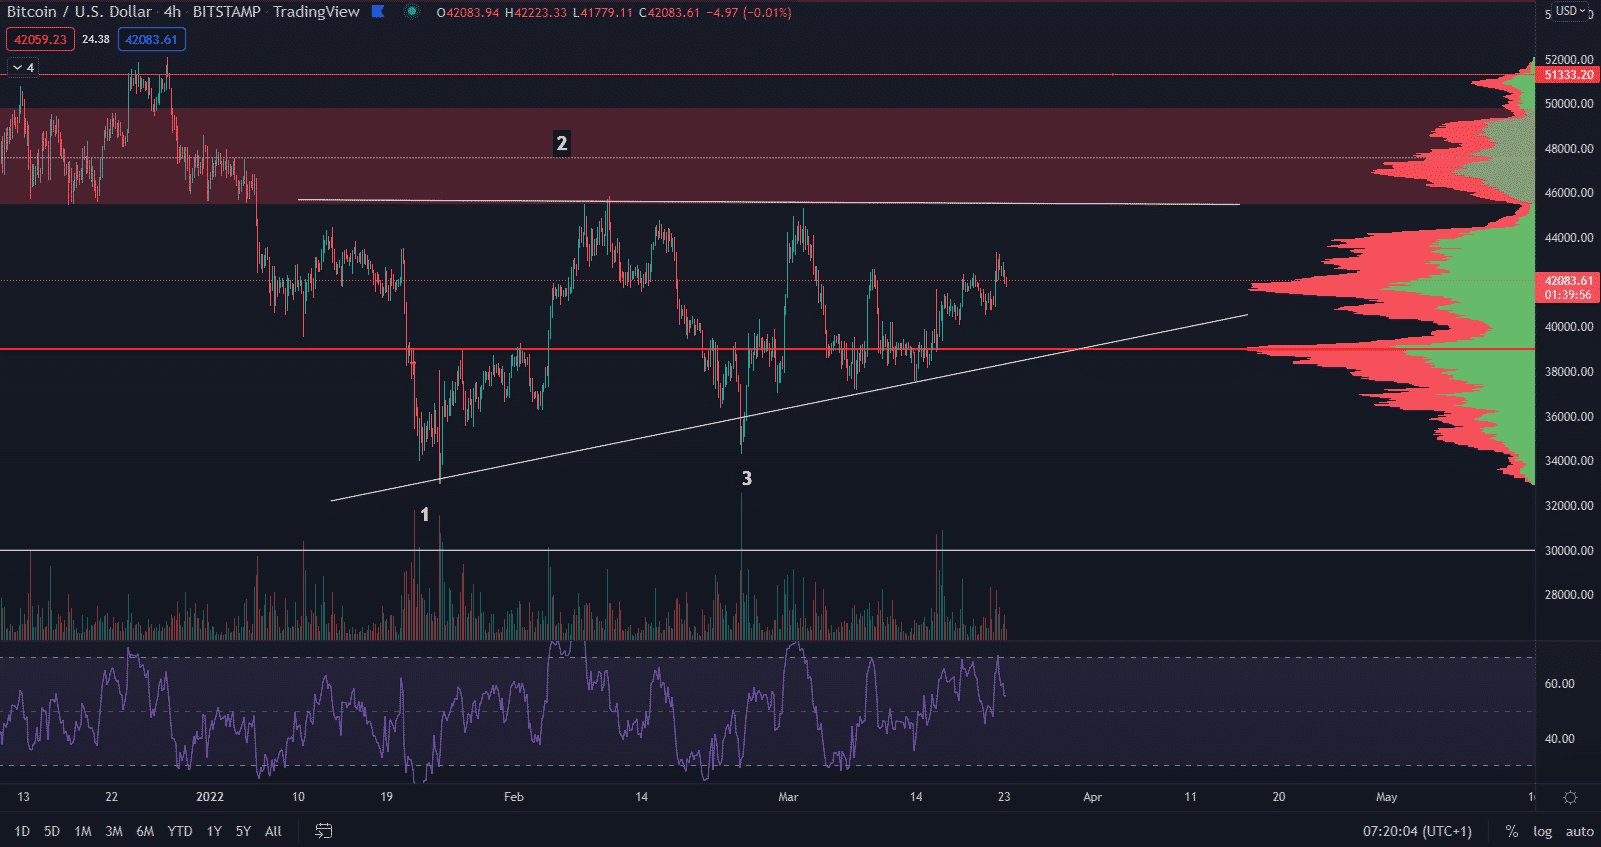Open timezone menu showing 07:20:04 (UTC+1)
Screen dimensions: 1601x847
tap(1417, 831)
